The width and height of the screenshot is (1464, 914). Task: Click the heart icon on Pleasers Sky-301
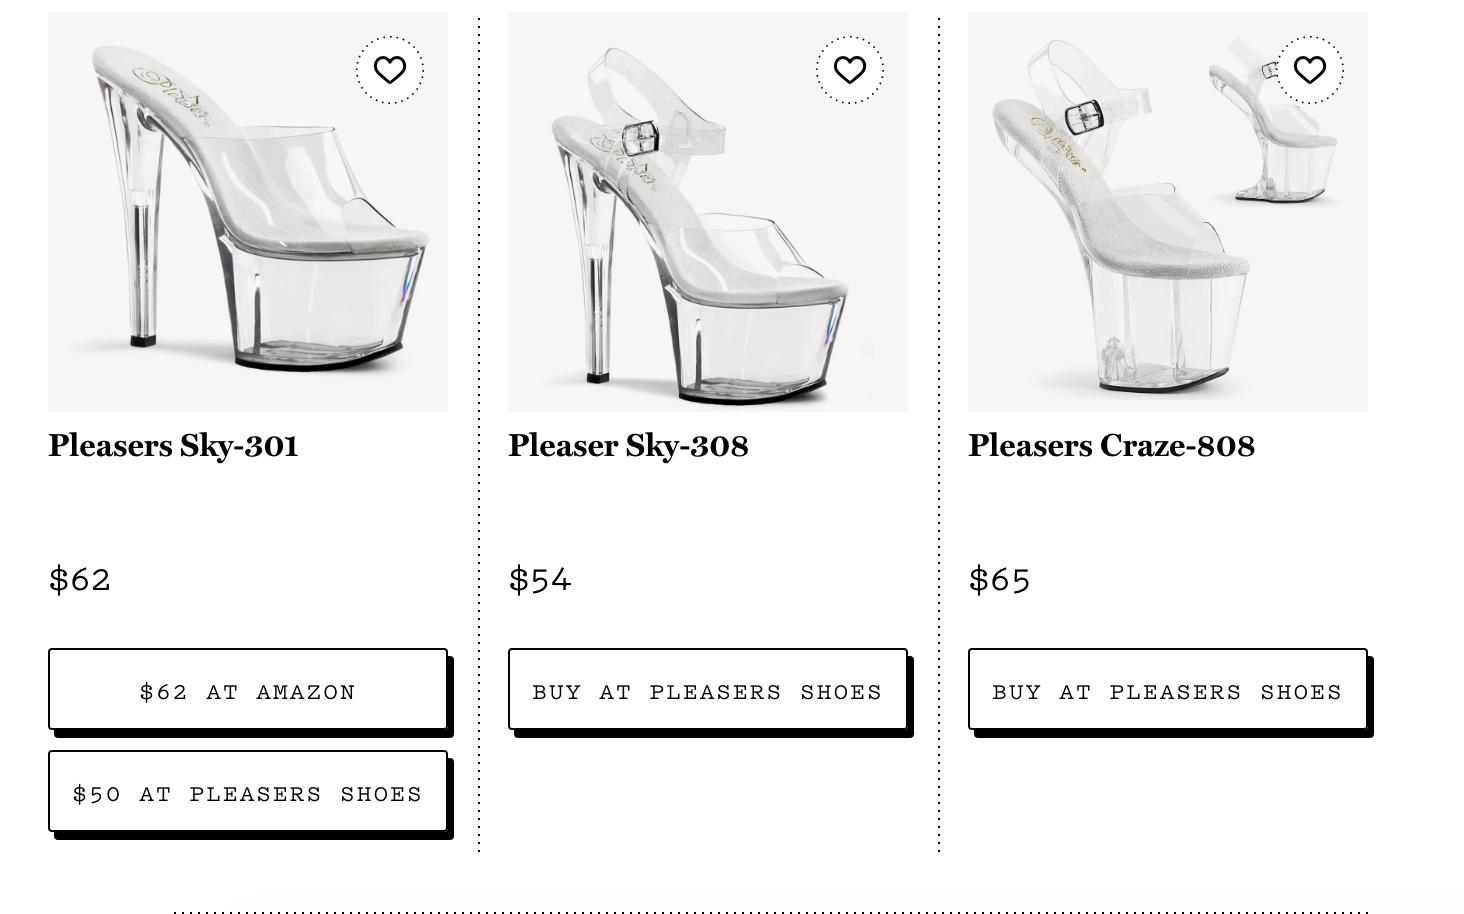(390, 70)
